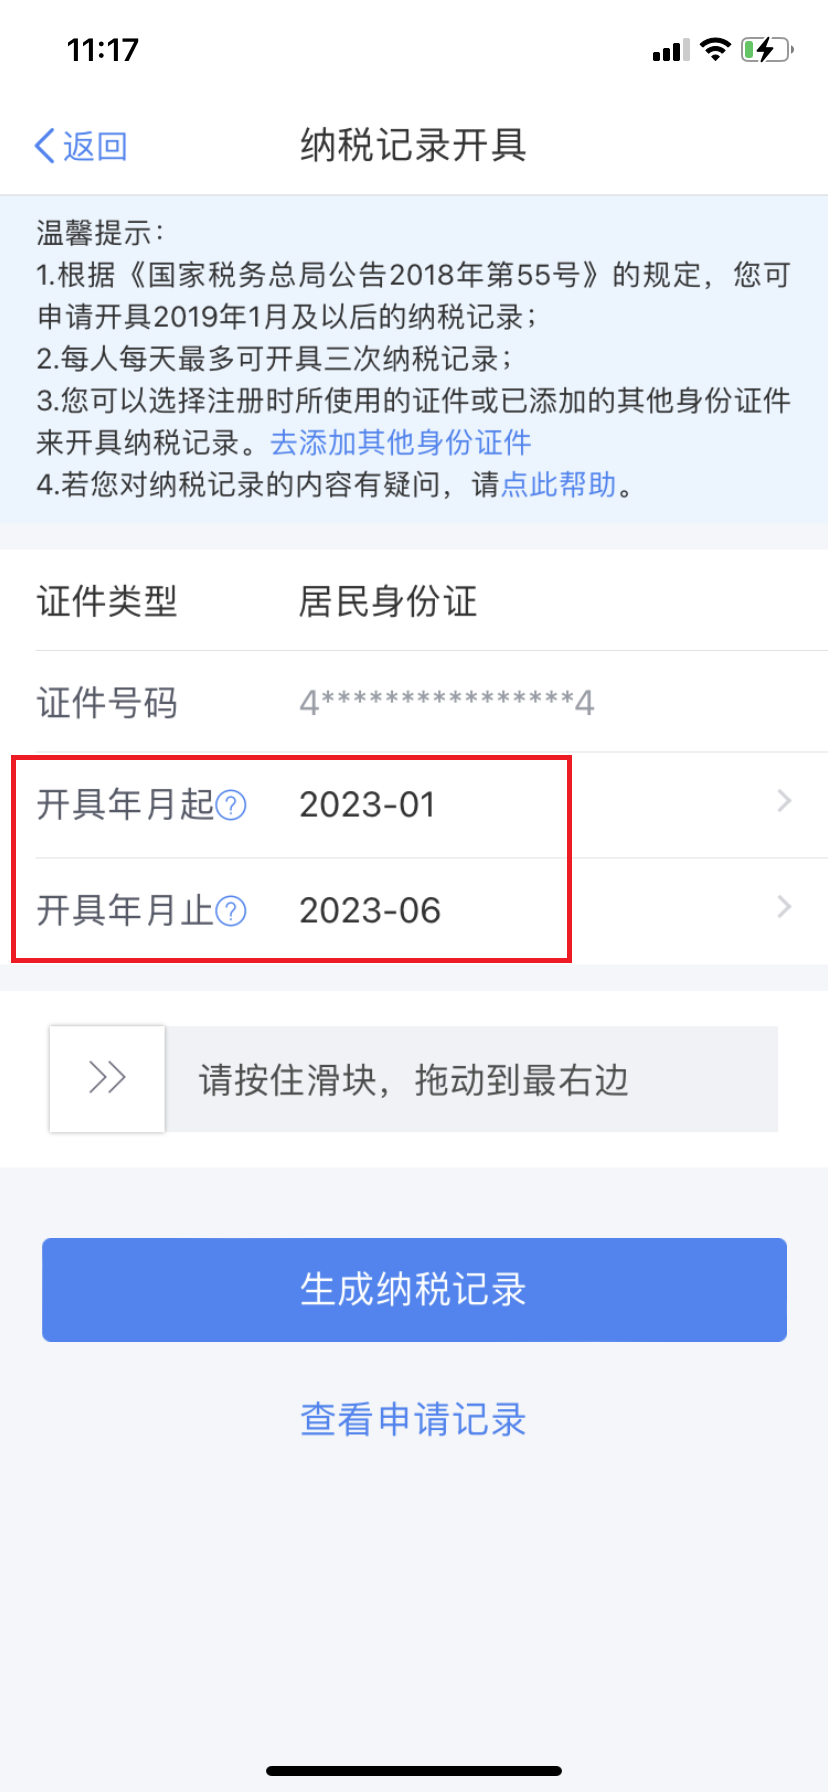Viewport: 828px width, 1792px height.
Task: Tap the 居民身份证 document type value
Action: tap(388, 602)
